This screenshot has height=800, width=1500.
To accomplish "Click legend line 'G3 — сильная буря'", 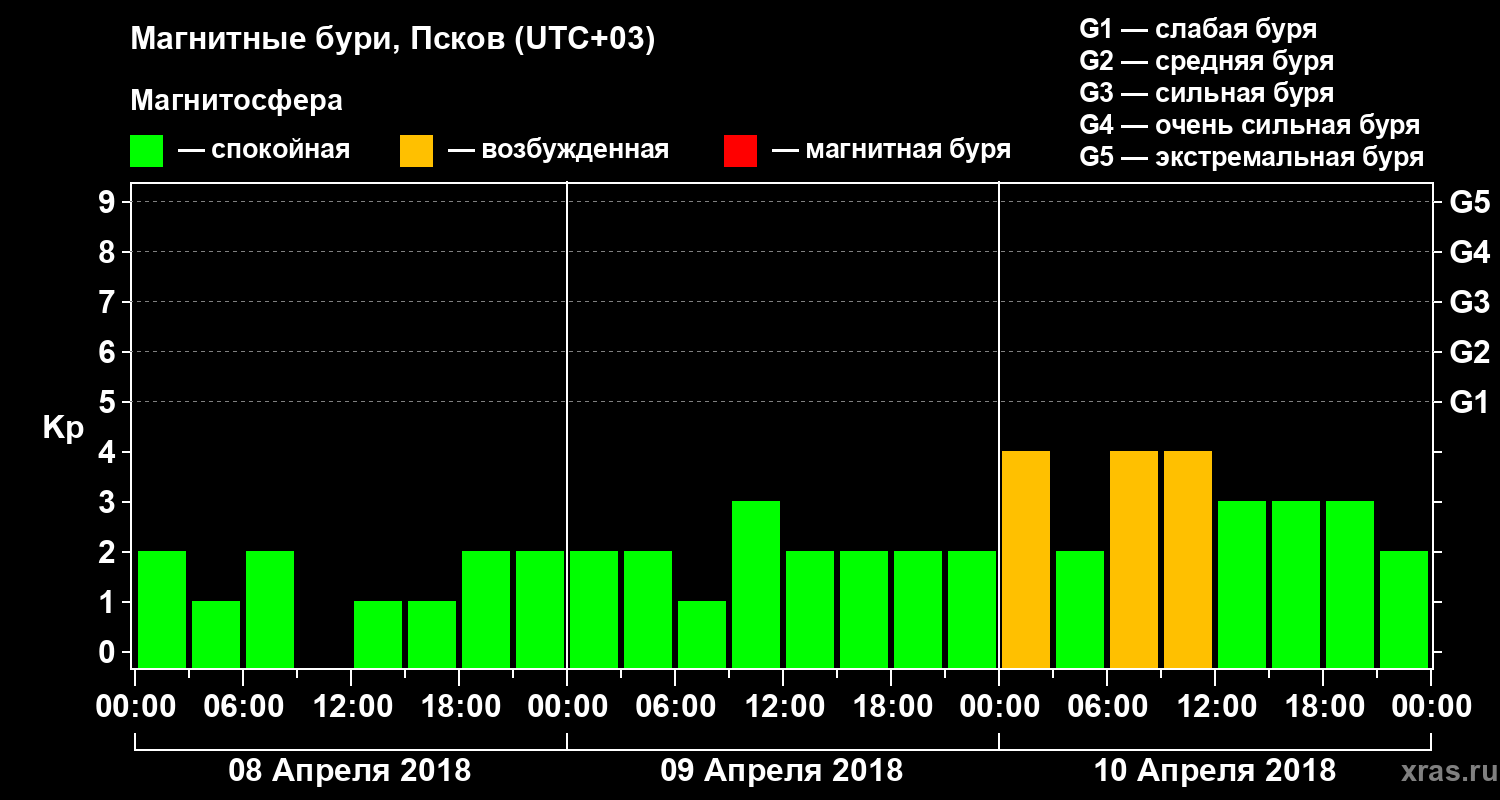I will [1206, 93].
